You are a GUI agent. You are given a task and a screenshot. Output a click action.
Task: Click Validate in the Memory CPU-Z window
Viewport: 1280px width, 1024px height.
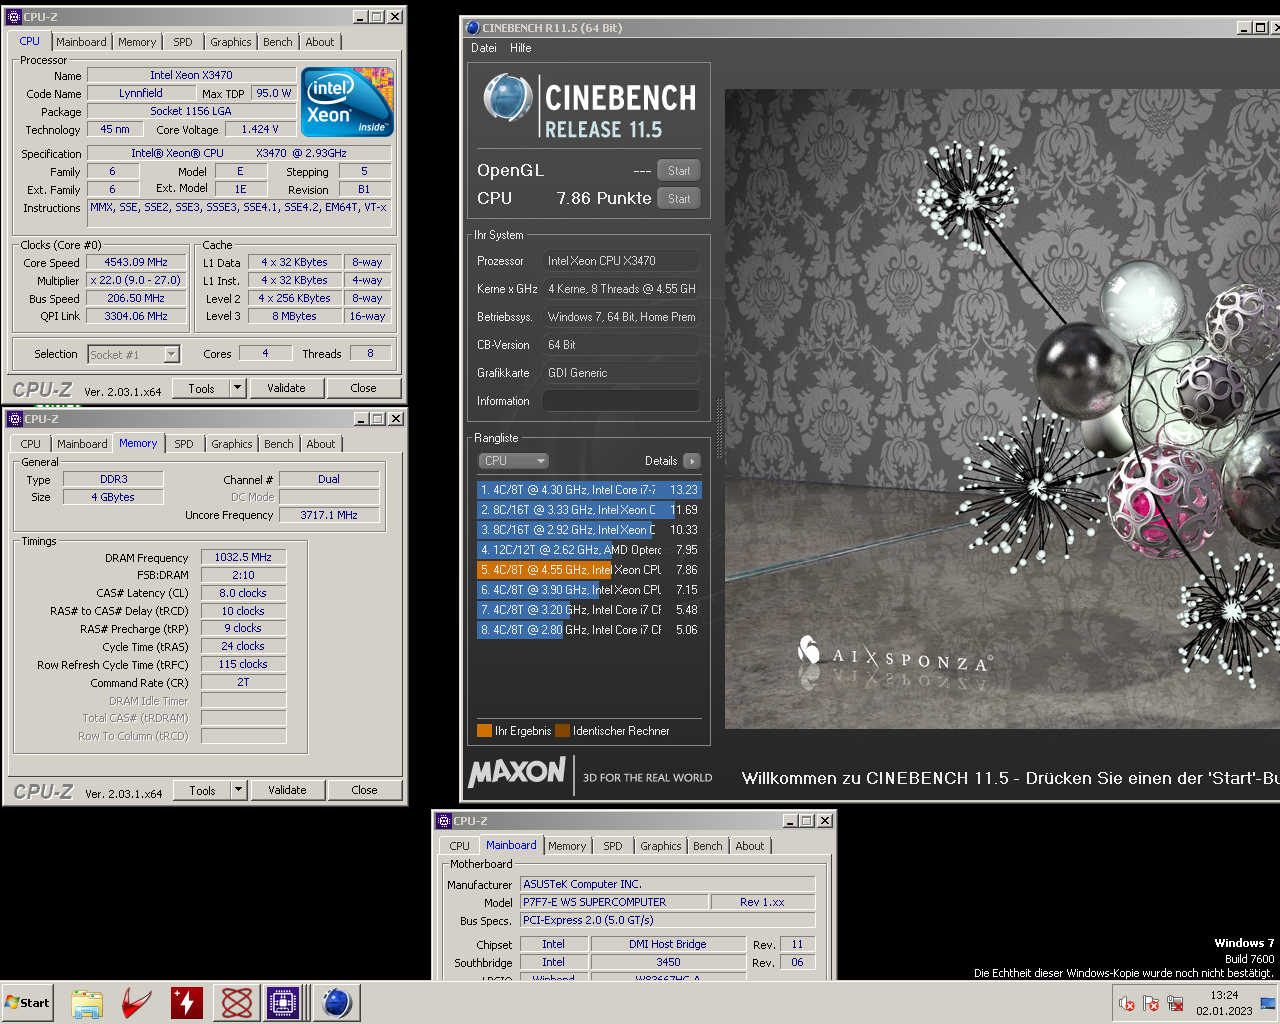coord(287,790)
